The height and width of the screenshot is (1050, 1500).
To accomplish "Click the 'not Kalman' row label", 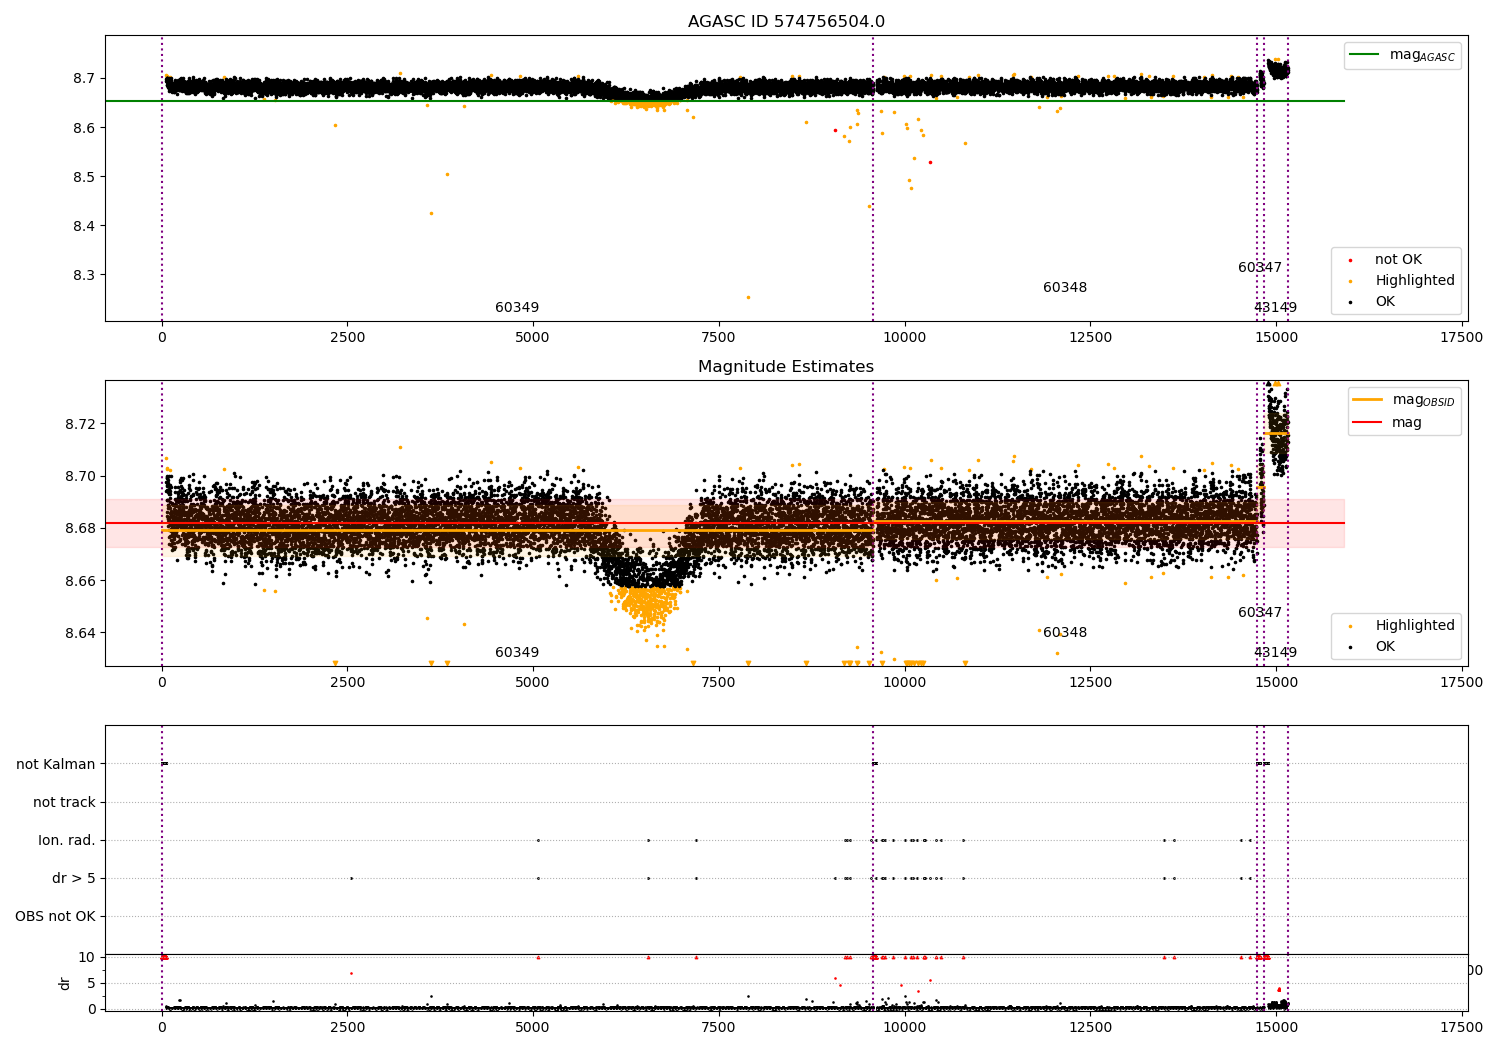I will [x=56, y=764].
